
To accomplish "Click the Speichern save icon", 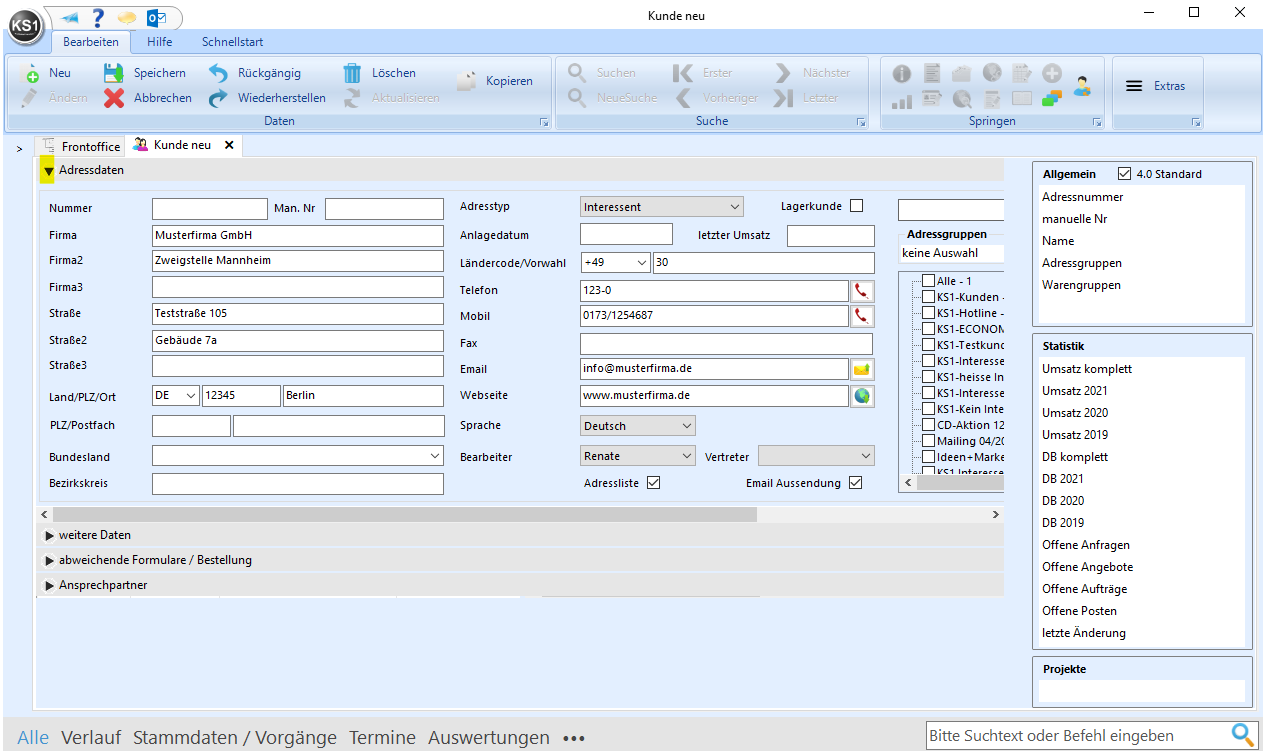I will (x=113, y=73).
